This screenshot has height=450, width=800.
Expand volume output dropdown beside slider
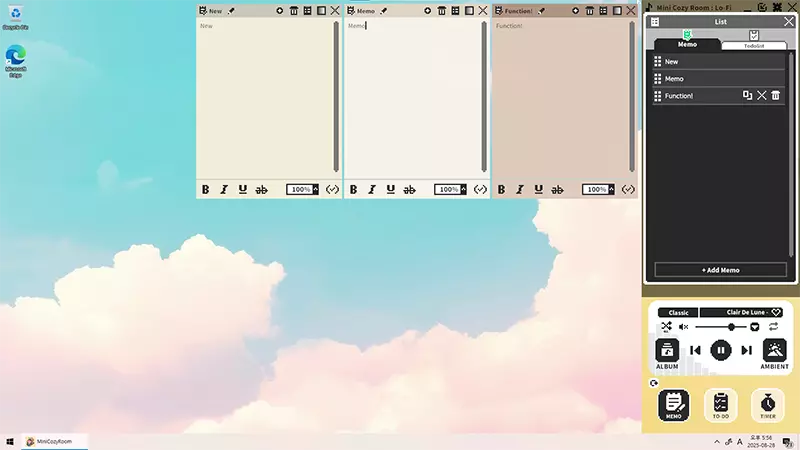pos(755,327)
